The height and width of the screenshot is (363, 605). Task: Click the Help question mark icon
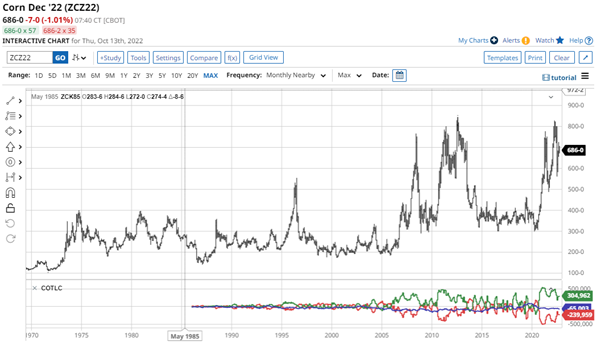(x=589, y=41)
